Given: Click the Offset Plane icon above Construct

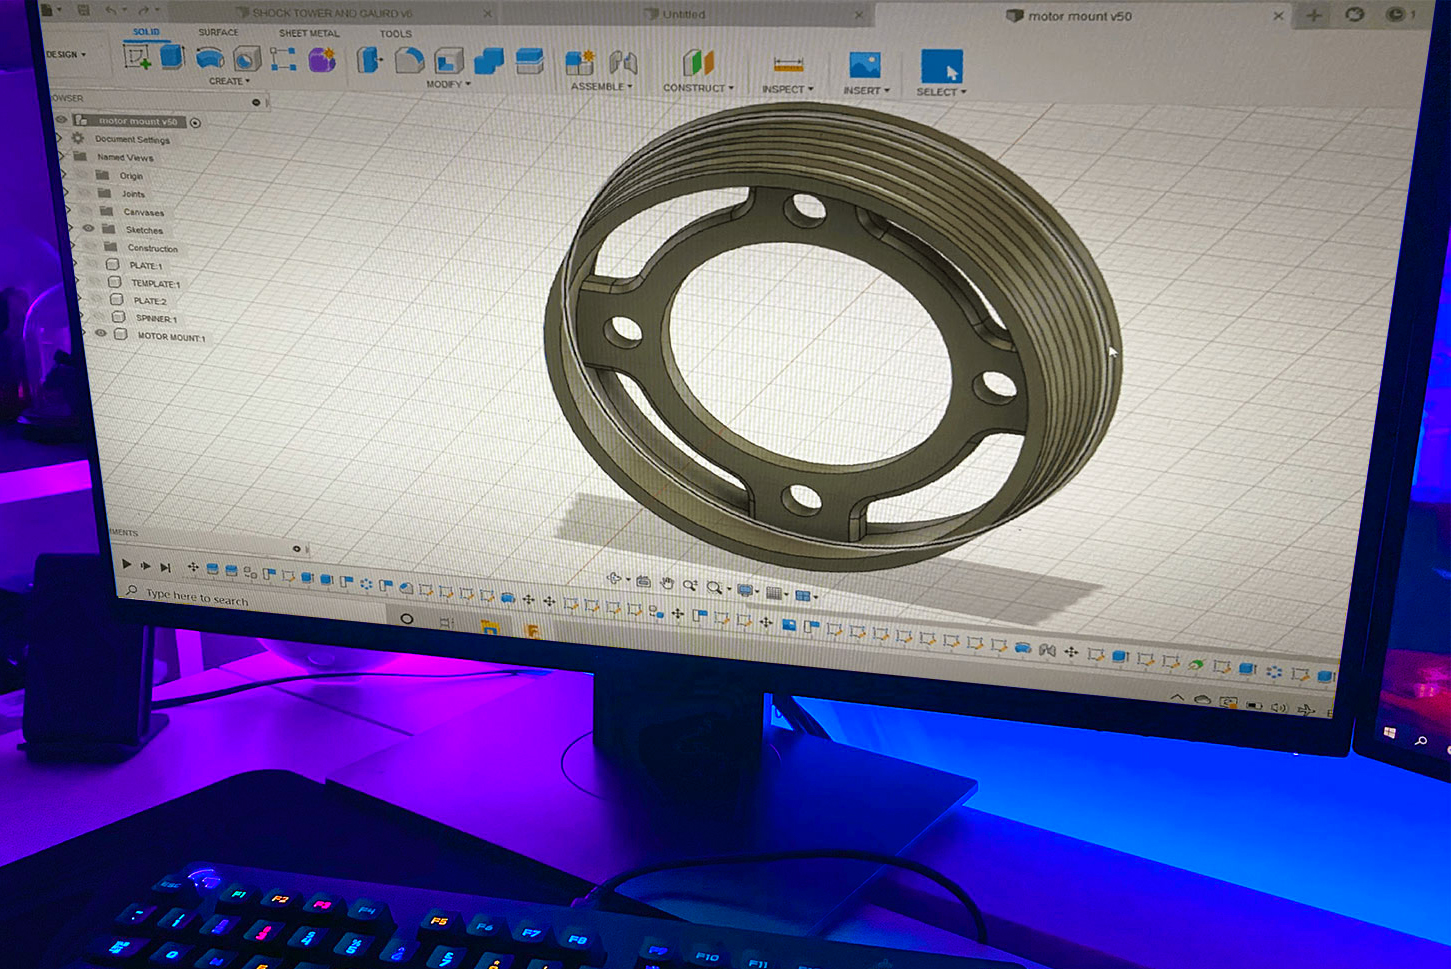Looking at the screenshot, I should coord(698,64).
